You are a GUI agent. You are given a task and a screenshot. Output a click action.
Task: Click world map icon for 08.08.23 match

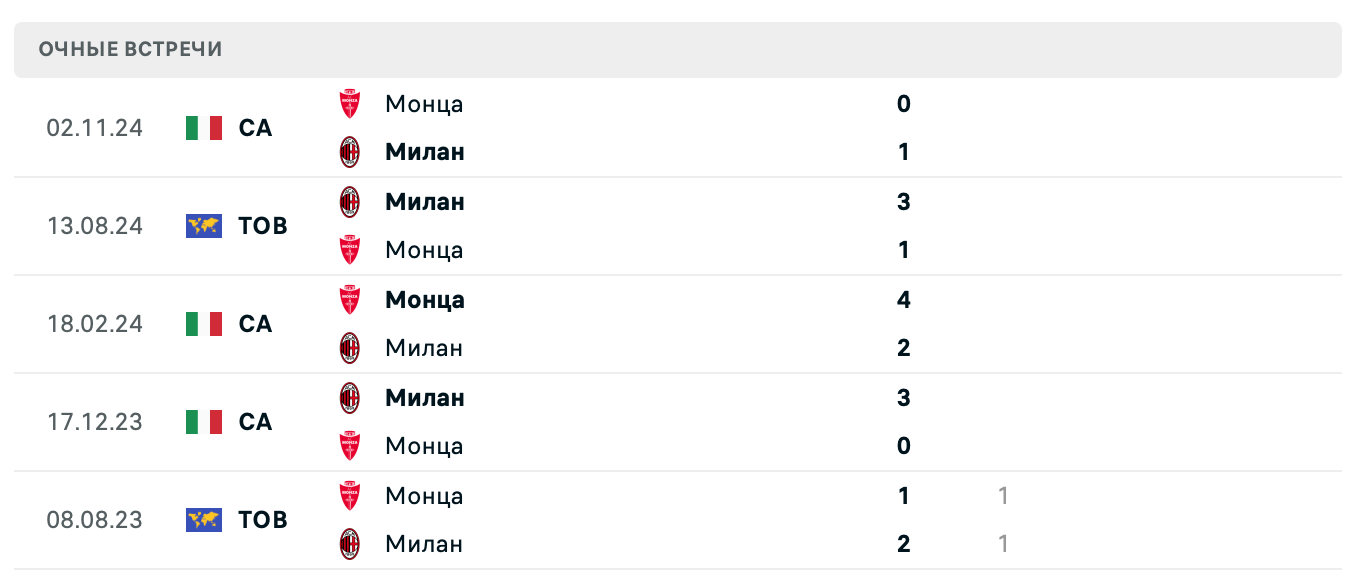[204, 520]
